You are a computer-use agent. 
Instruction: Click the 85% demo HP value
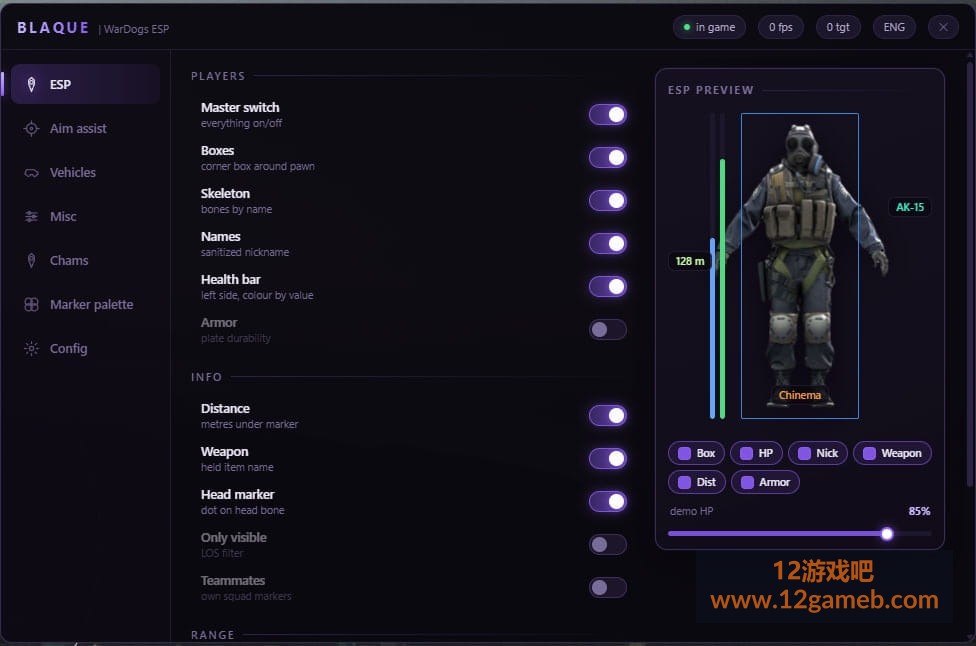919,511
